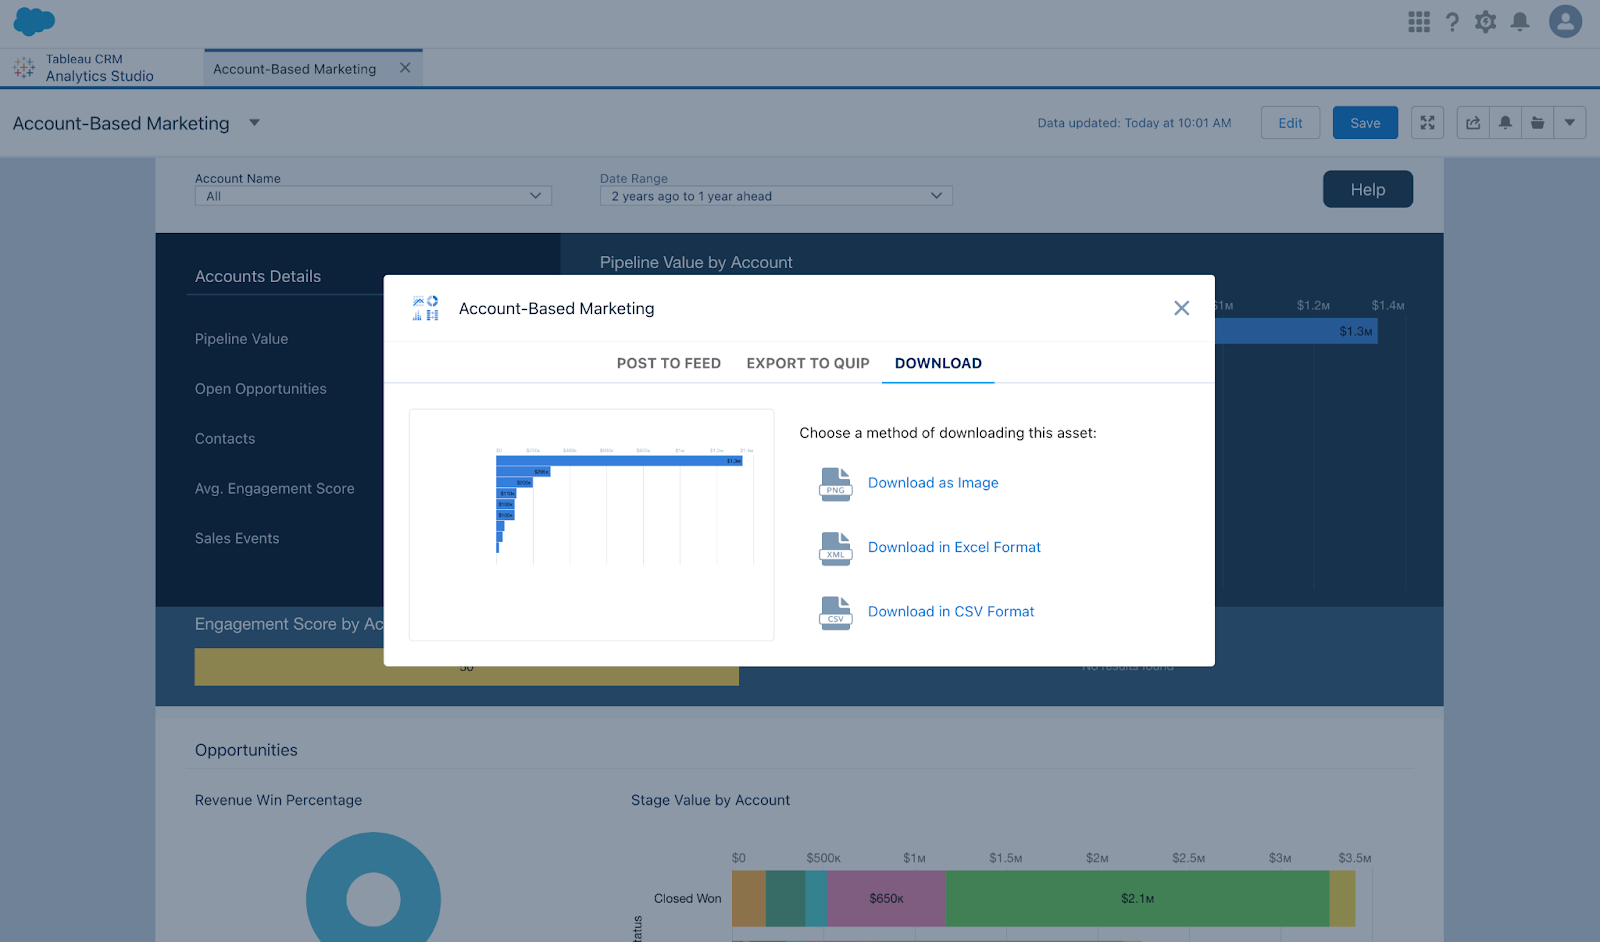Image resolution: width=1600 pixels, height=942 pixels.
Task: Open the Date Range filter dropdown
Action: 776,196
